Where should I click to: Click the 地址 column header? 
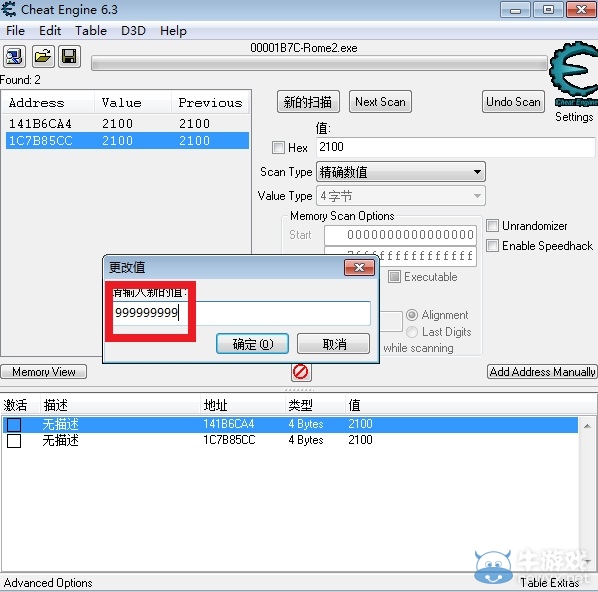point(243,405)
